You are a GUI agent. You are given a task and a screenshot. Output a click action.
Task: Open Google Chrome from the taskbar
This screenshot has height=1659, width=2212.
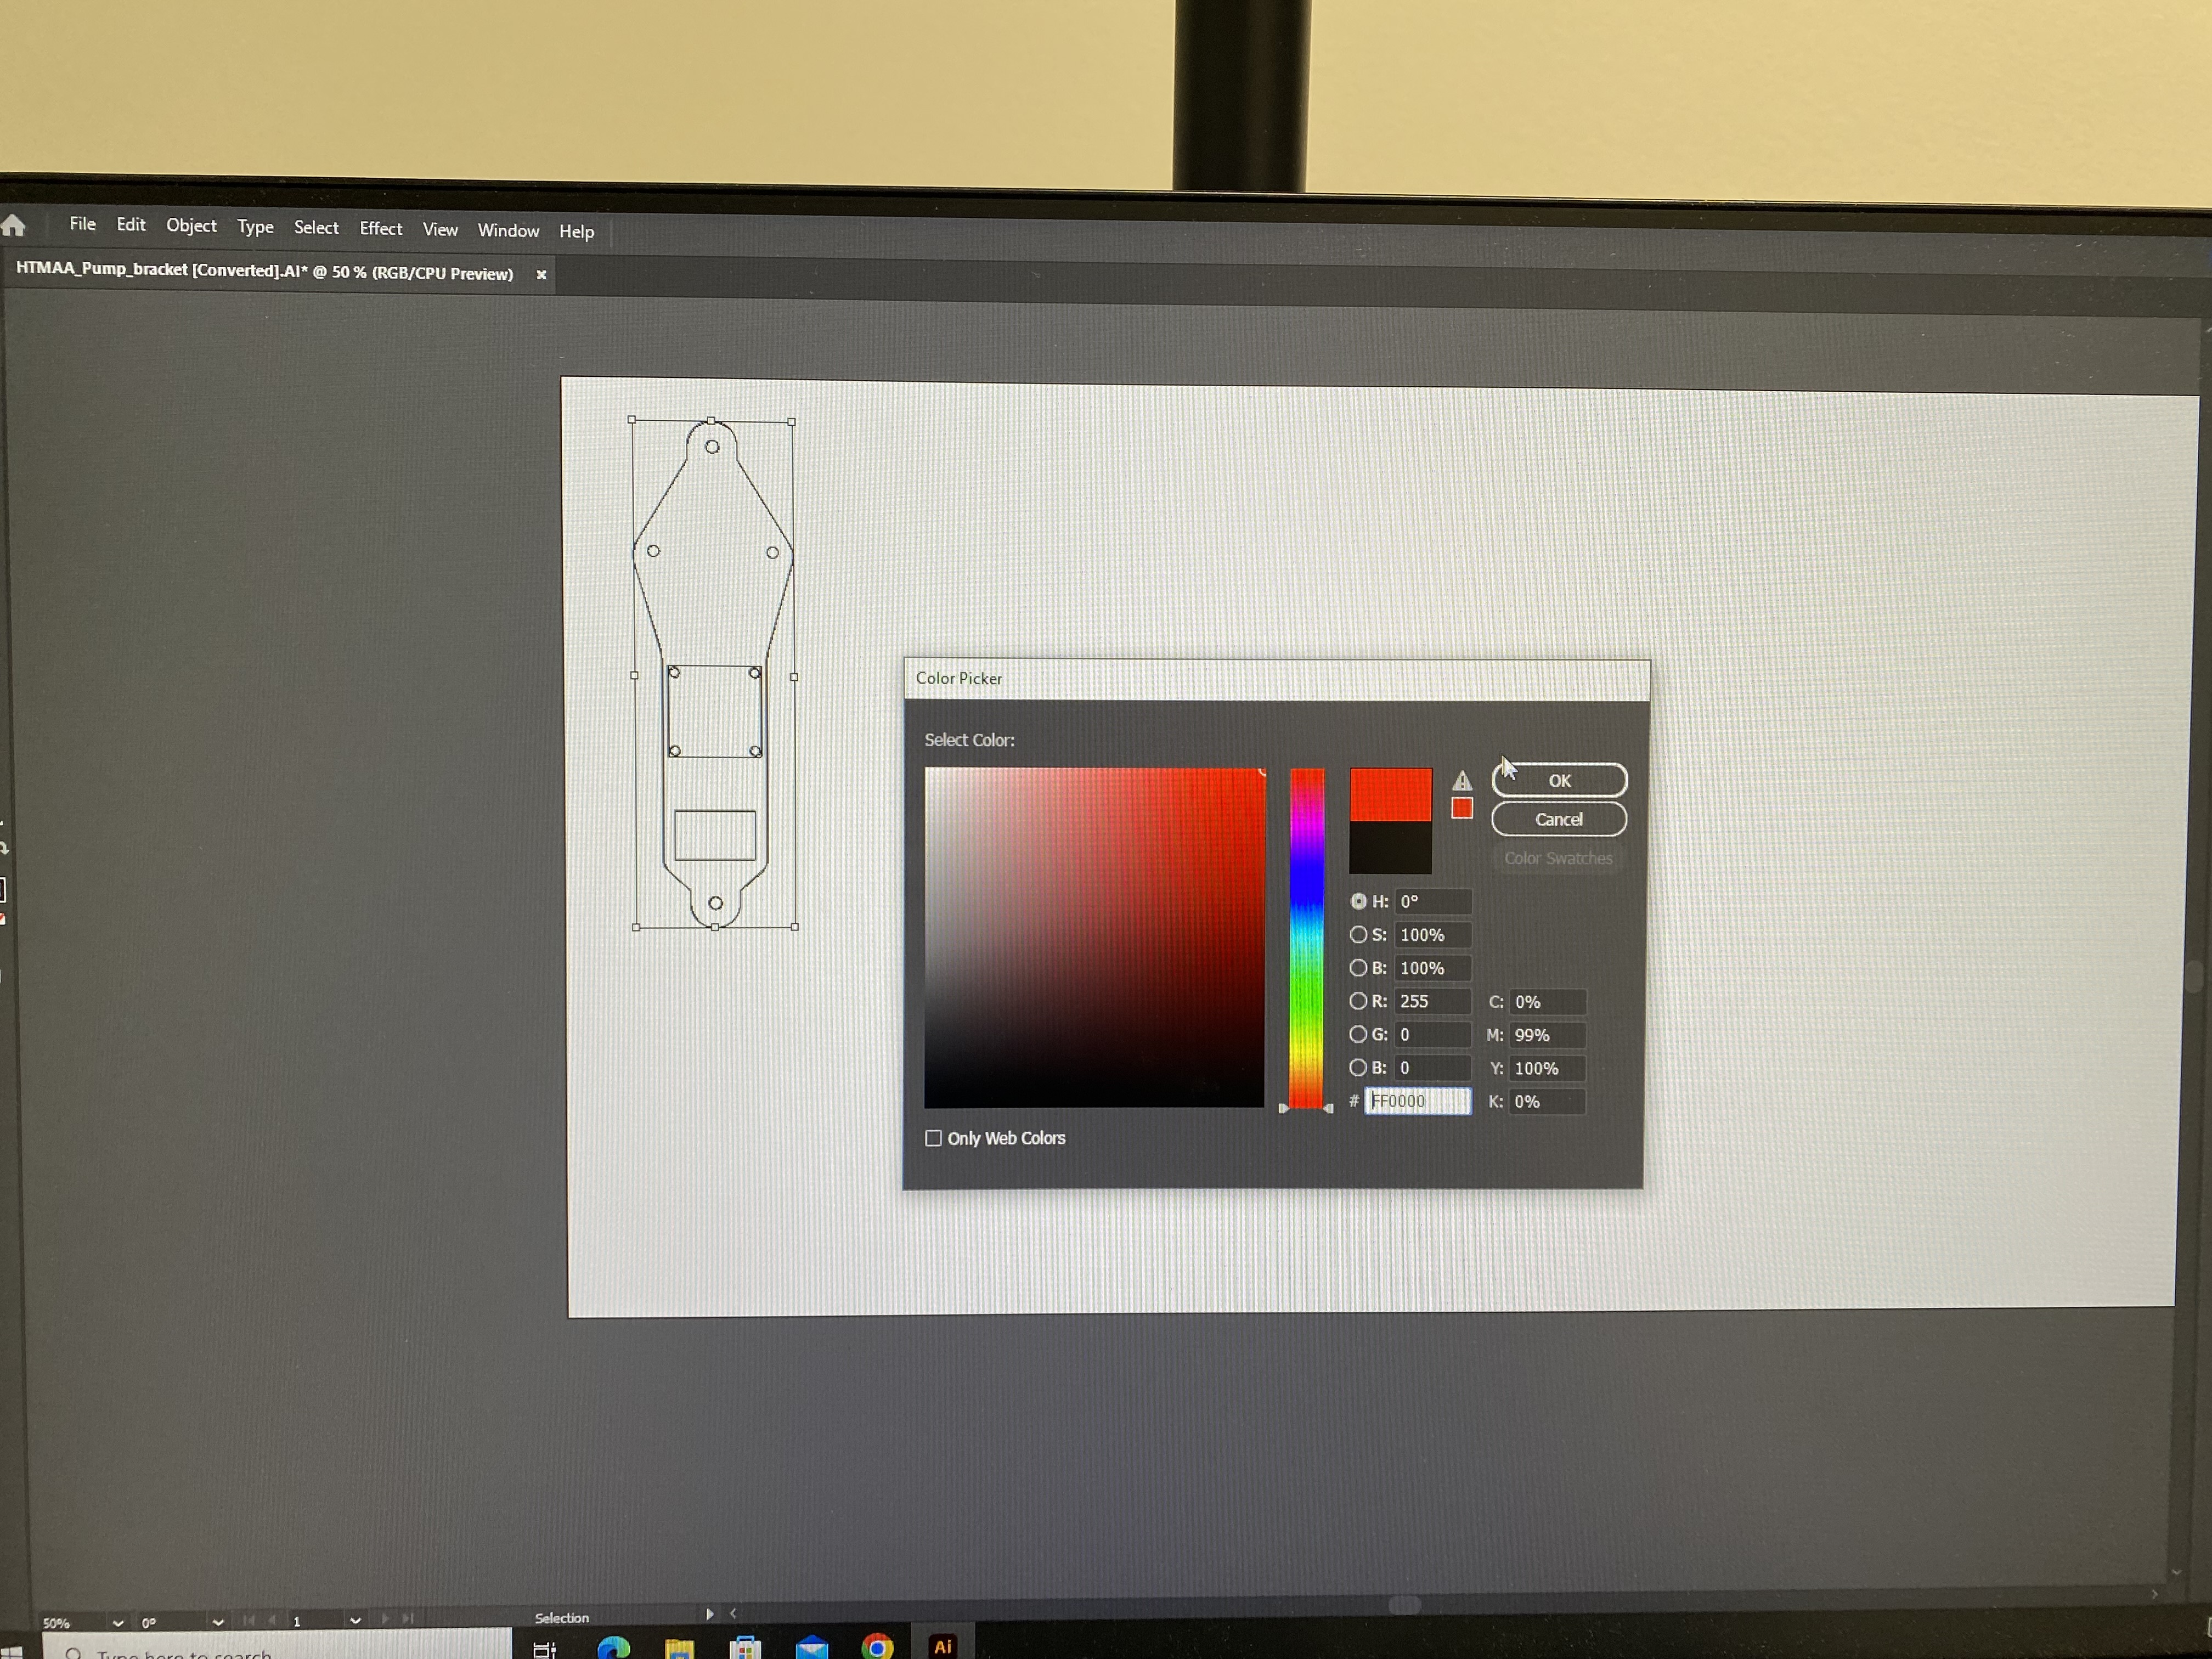coord(877,1647)
